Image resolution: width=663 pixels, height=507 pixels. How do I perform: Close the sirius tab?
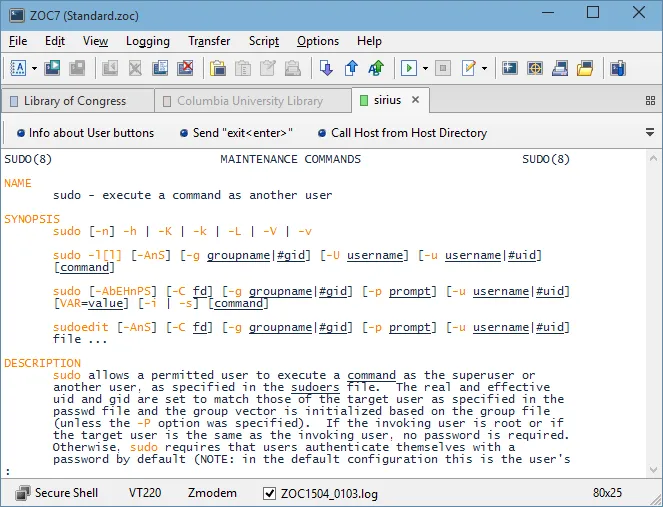pos(415,100)
